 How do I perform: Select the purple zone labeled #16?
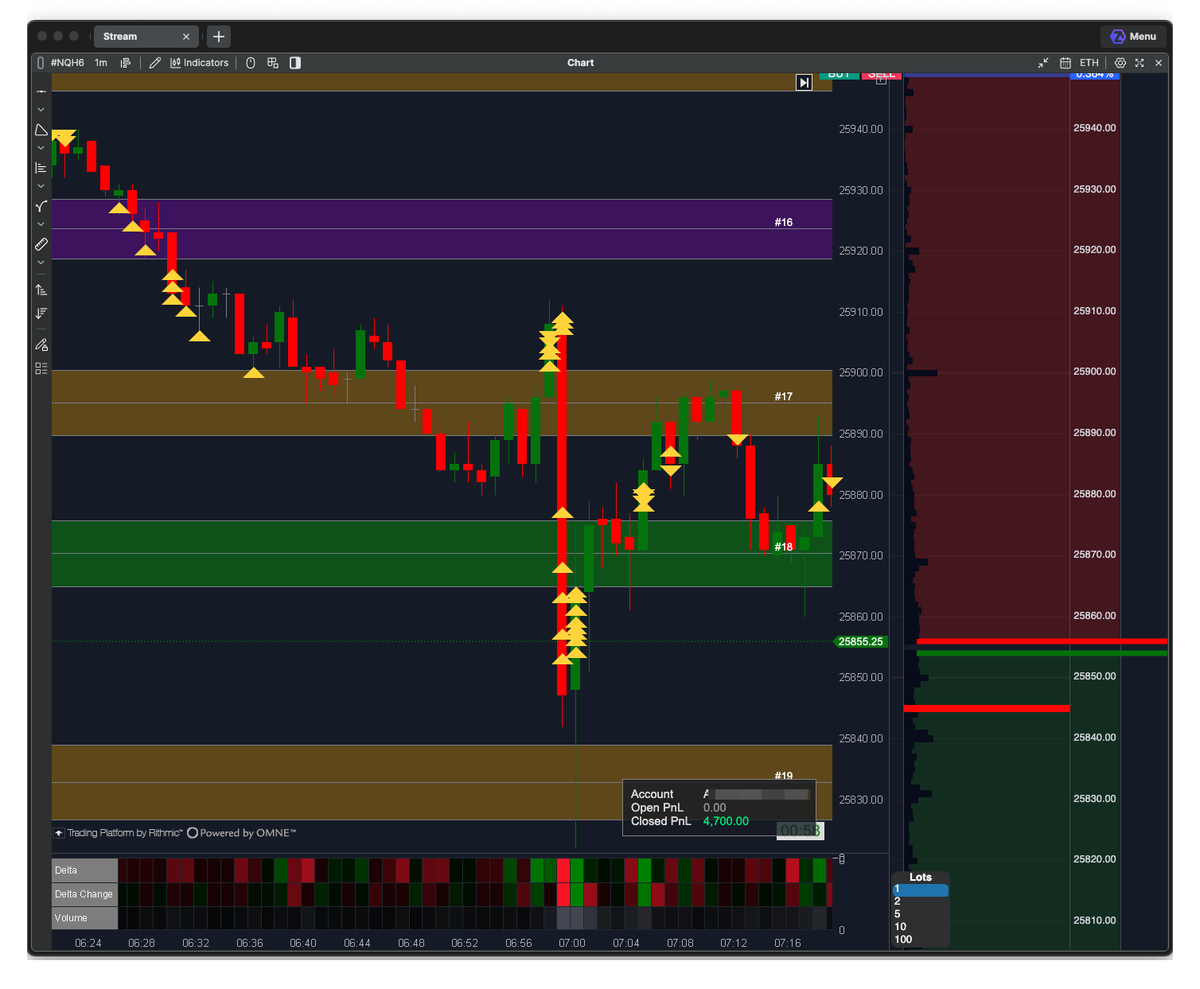coord(442,229)
